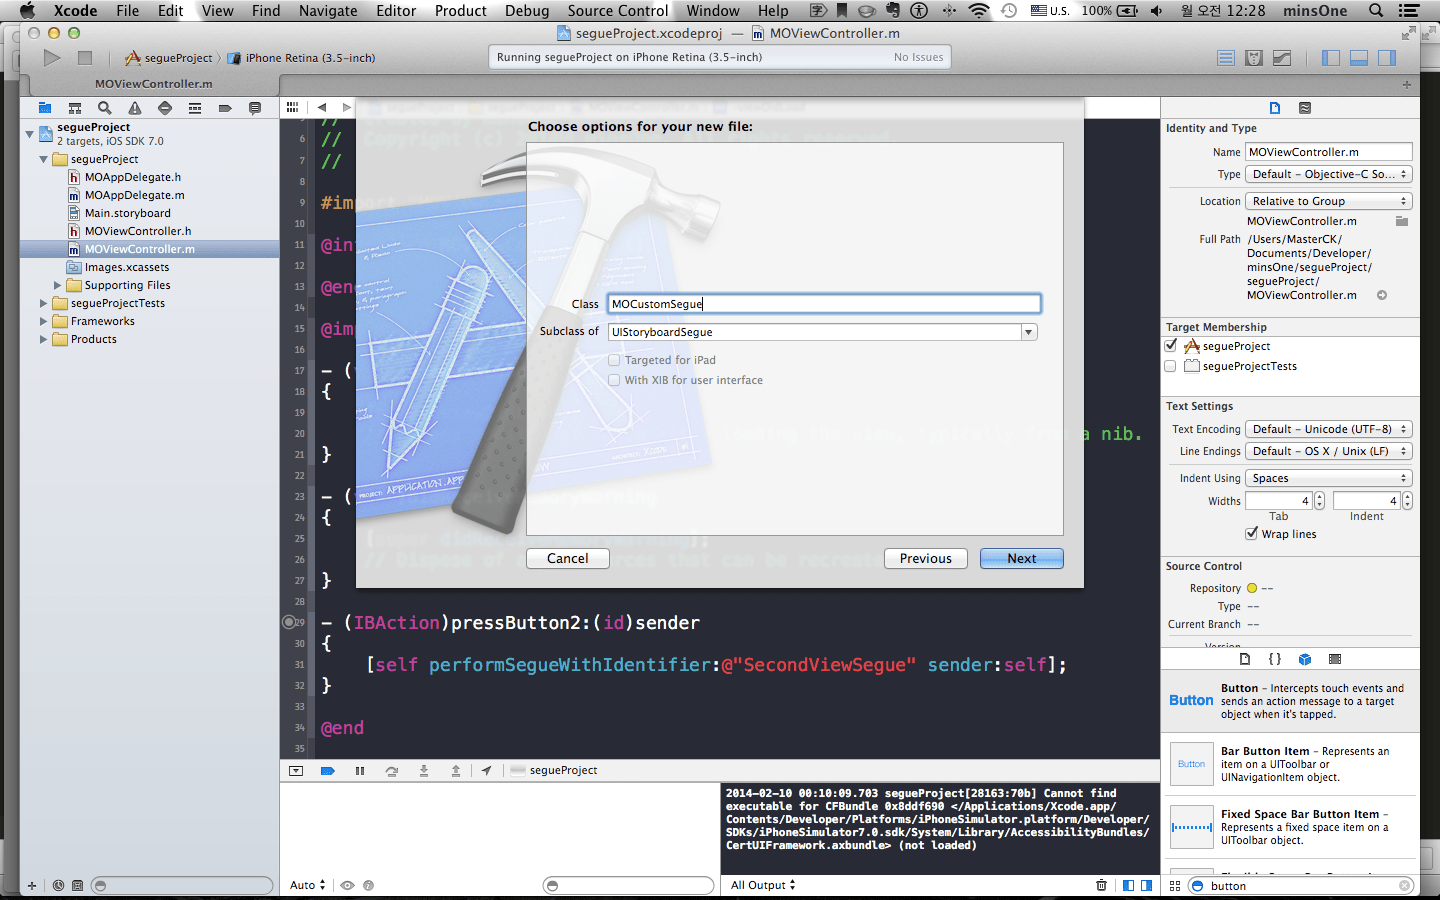Open the Editor menu
The width and height of the screenshot is (1440, 900).
396,11
